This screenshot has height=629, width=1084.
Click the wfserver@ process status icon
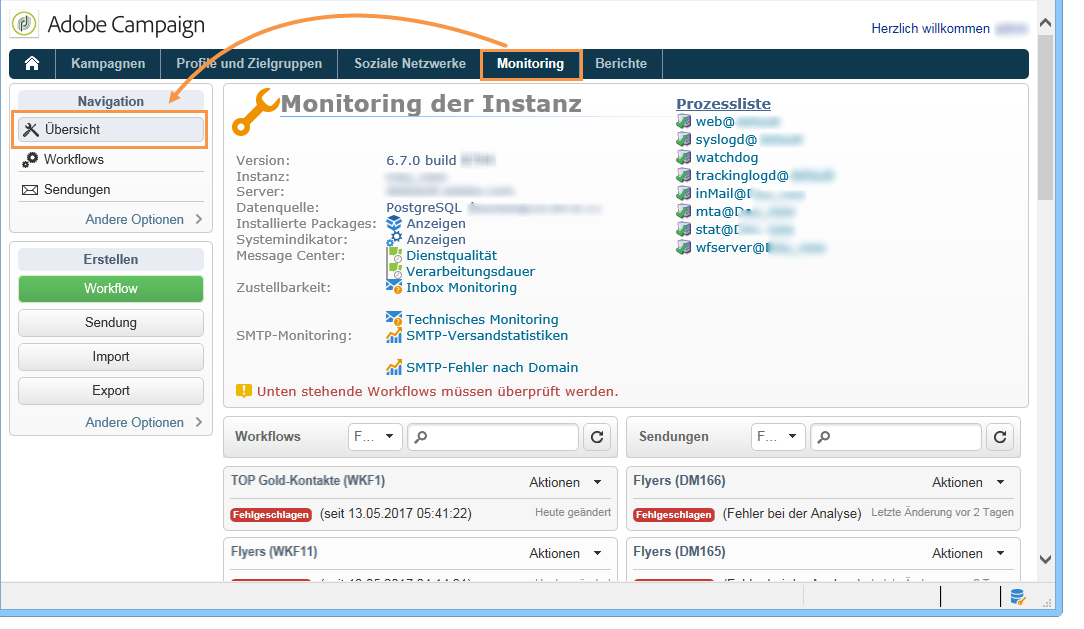point(684,247)
